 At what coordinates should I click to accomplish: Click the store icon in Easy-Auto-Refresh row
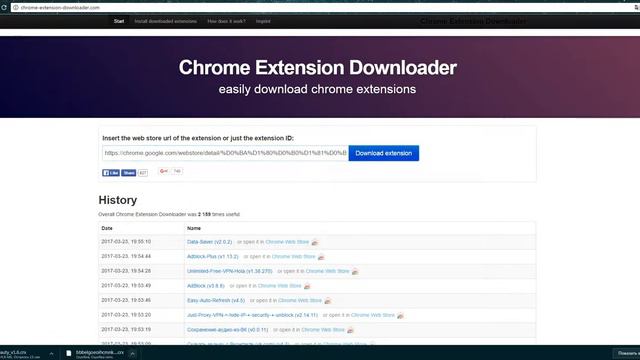[x=327, y=301]
